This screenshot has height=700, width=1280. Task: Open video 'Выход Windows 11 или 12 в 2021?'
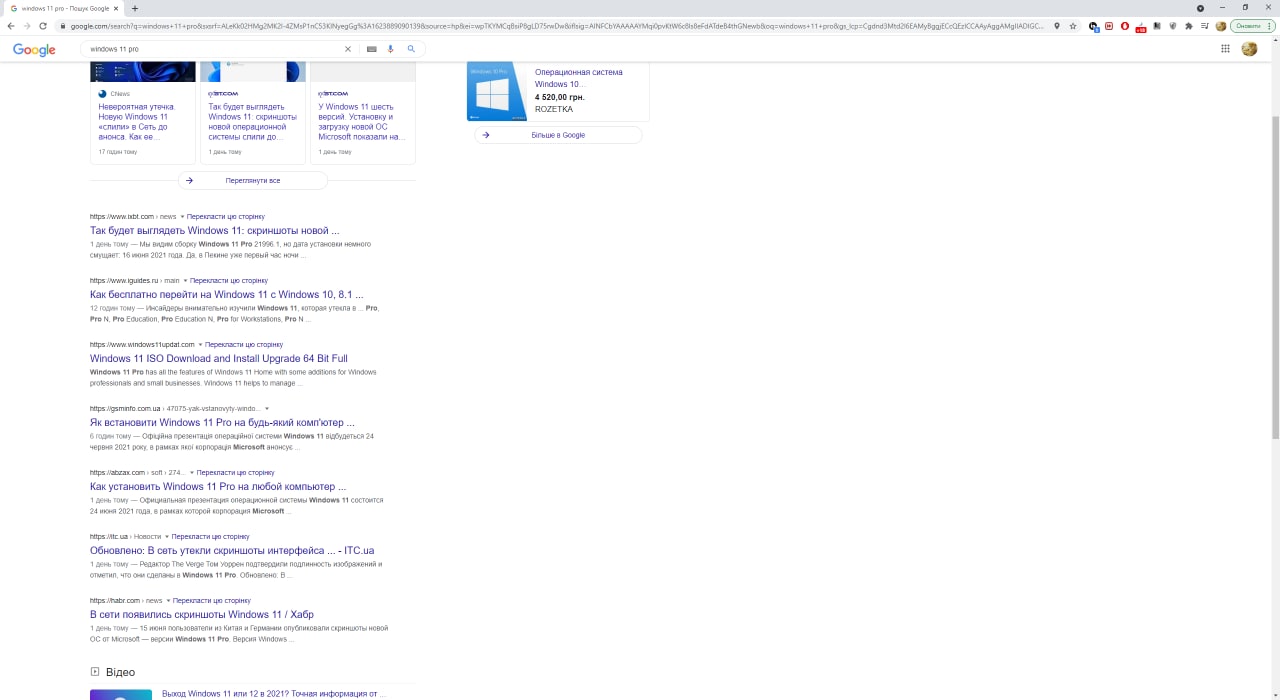pyautogui.click(x=273, y=693)
